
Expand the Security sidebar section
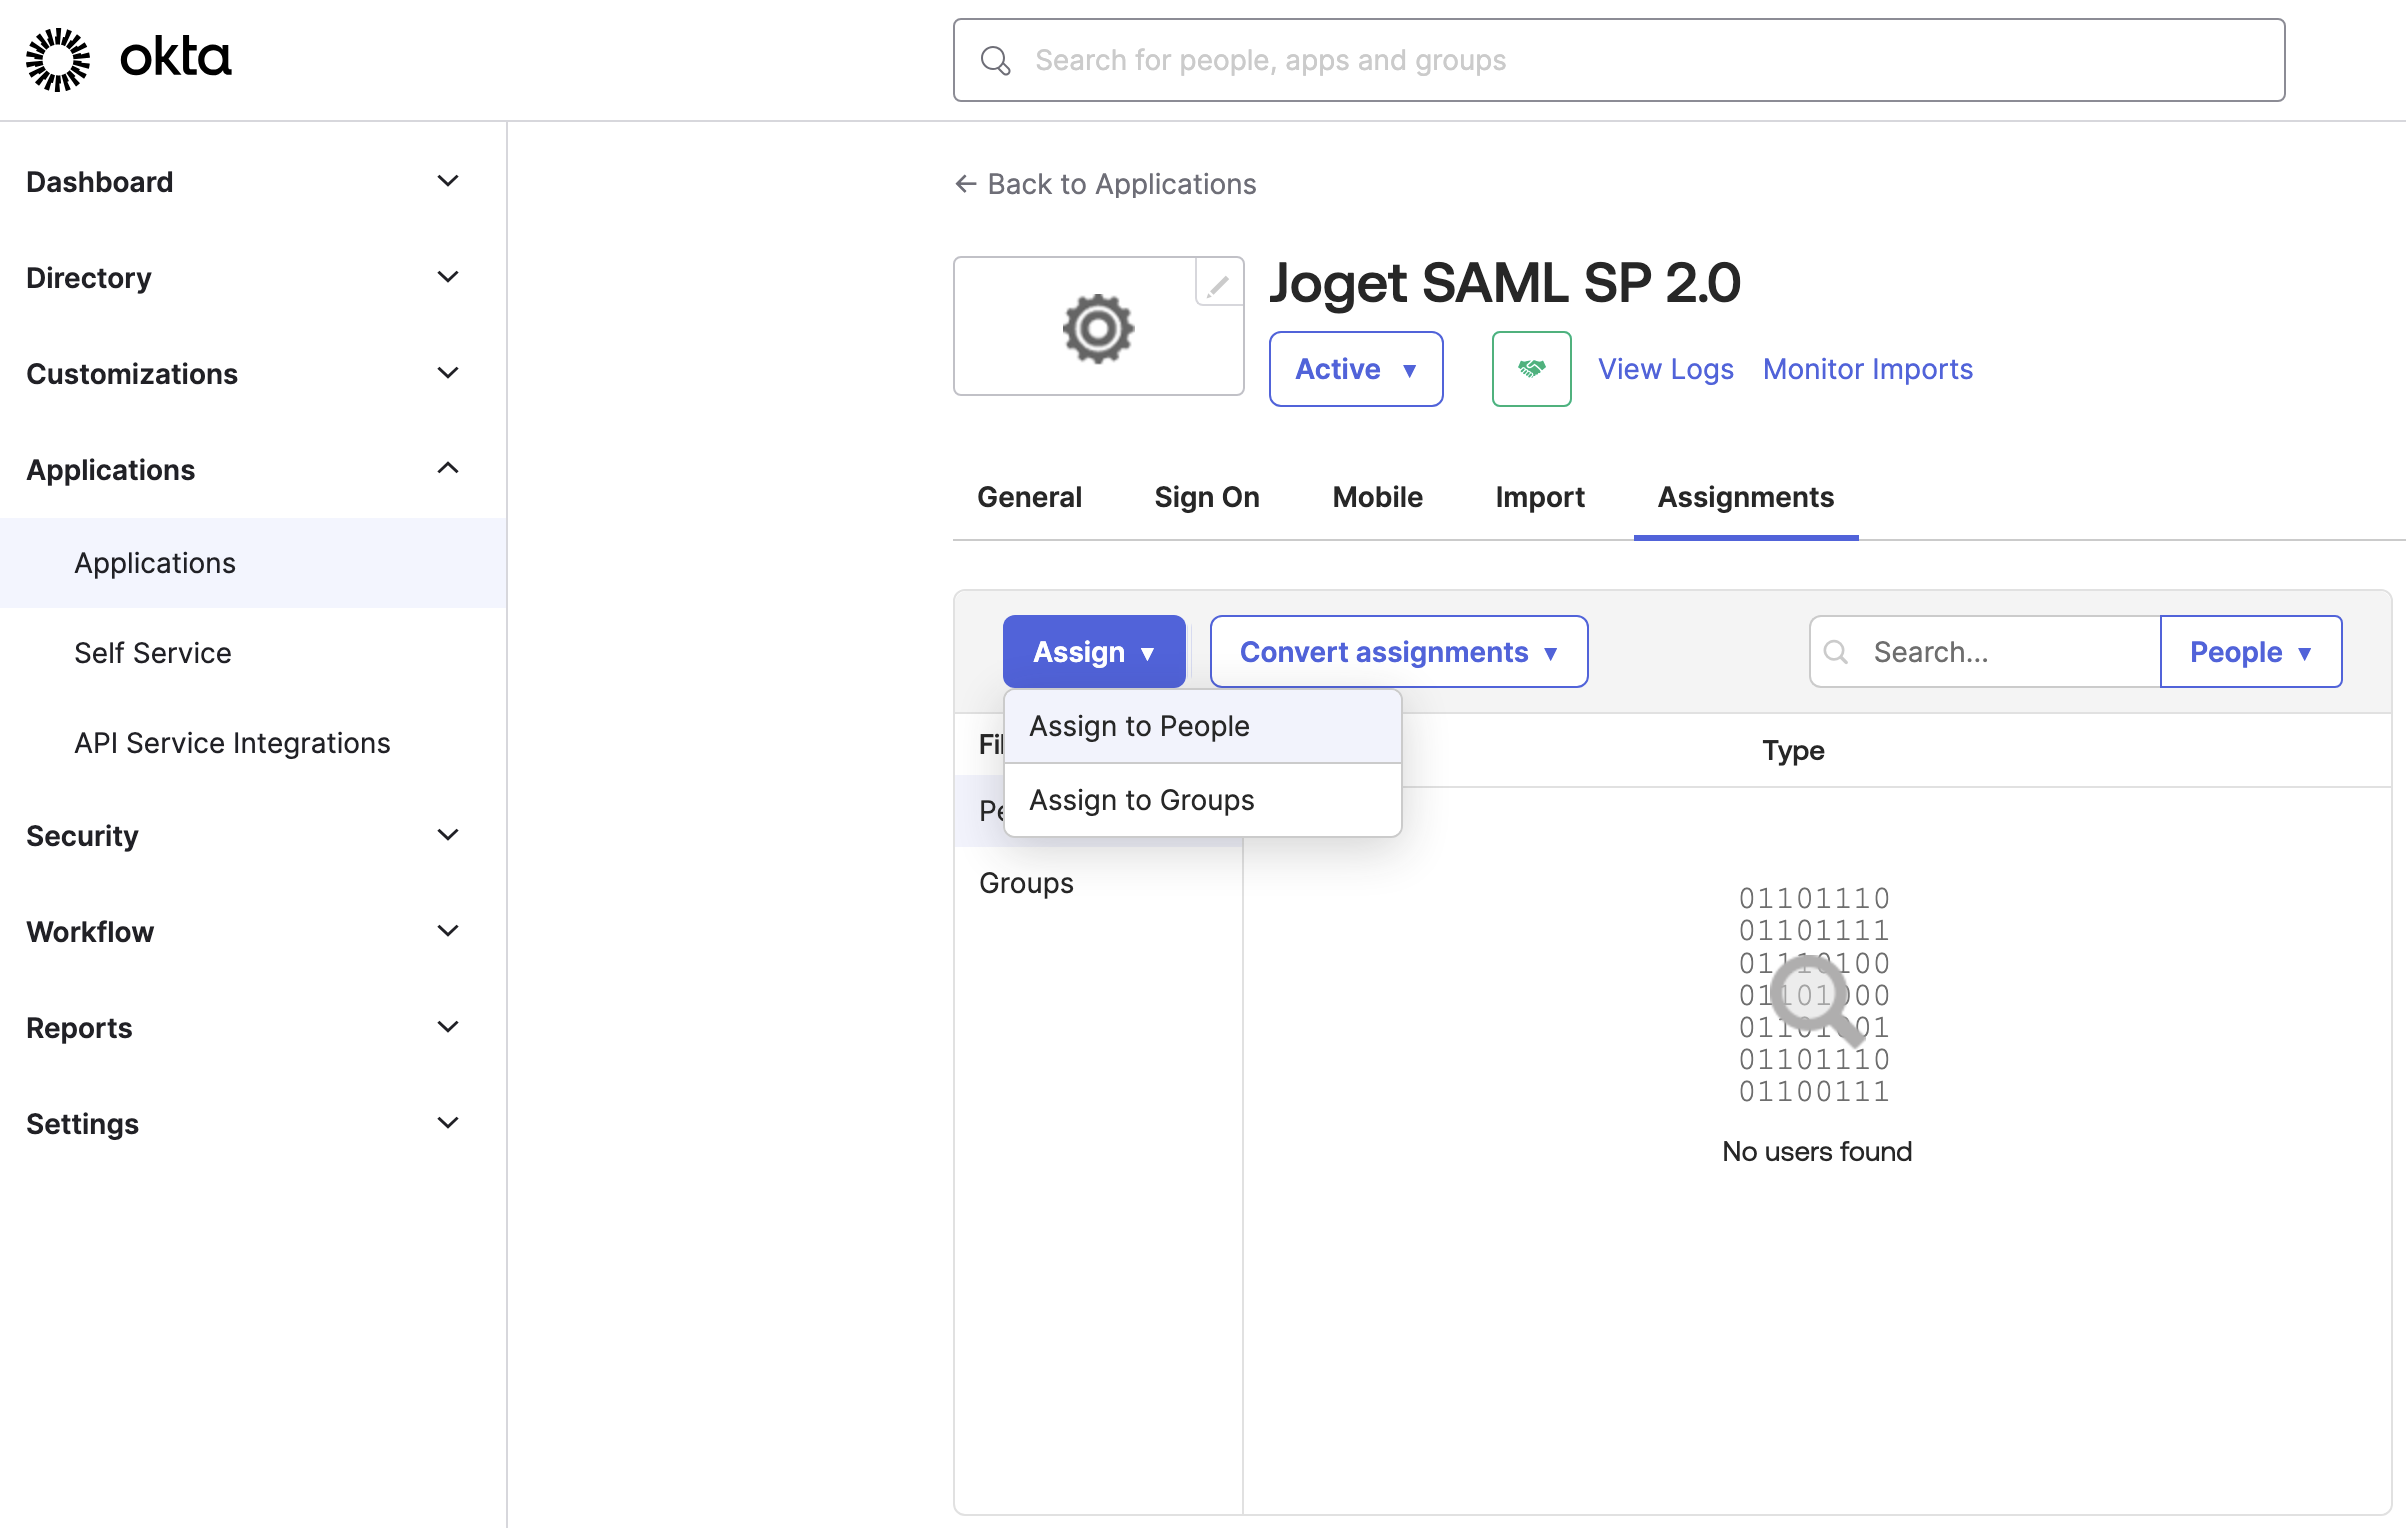[448, 835]
